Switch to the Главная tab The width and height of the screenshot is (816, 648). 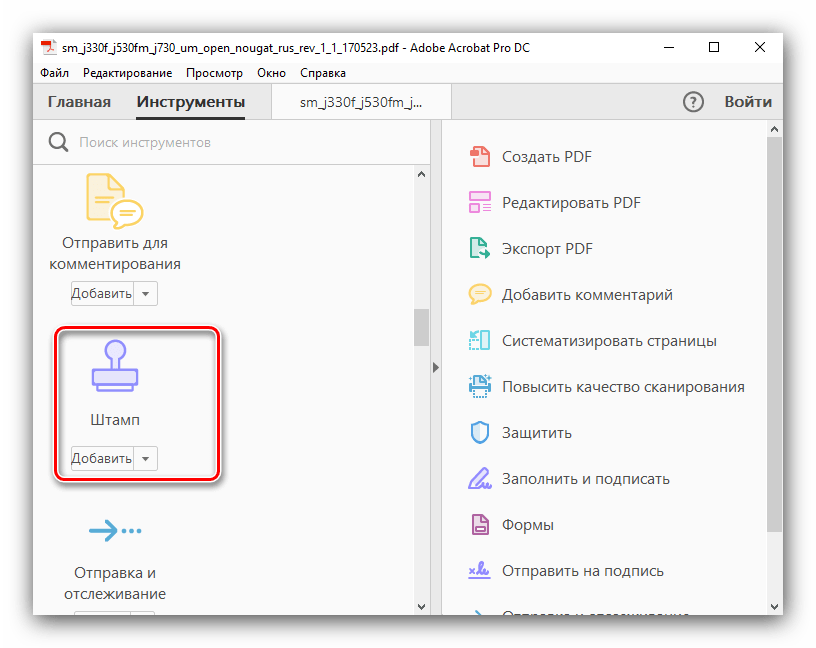click(79, 102)
